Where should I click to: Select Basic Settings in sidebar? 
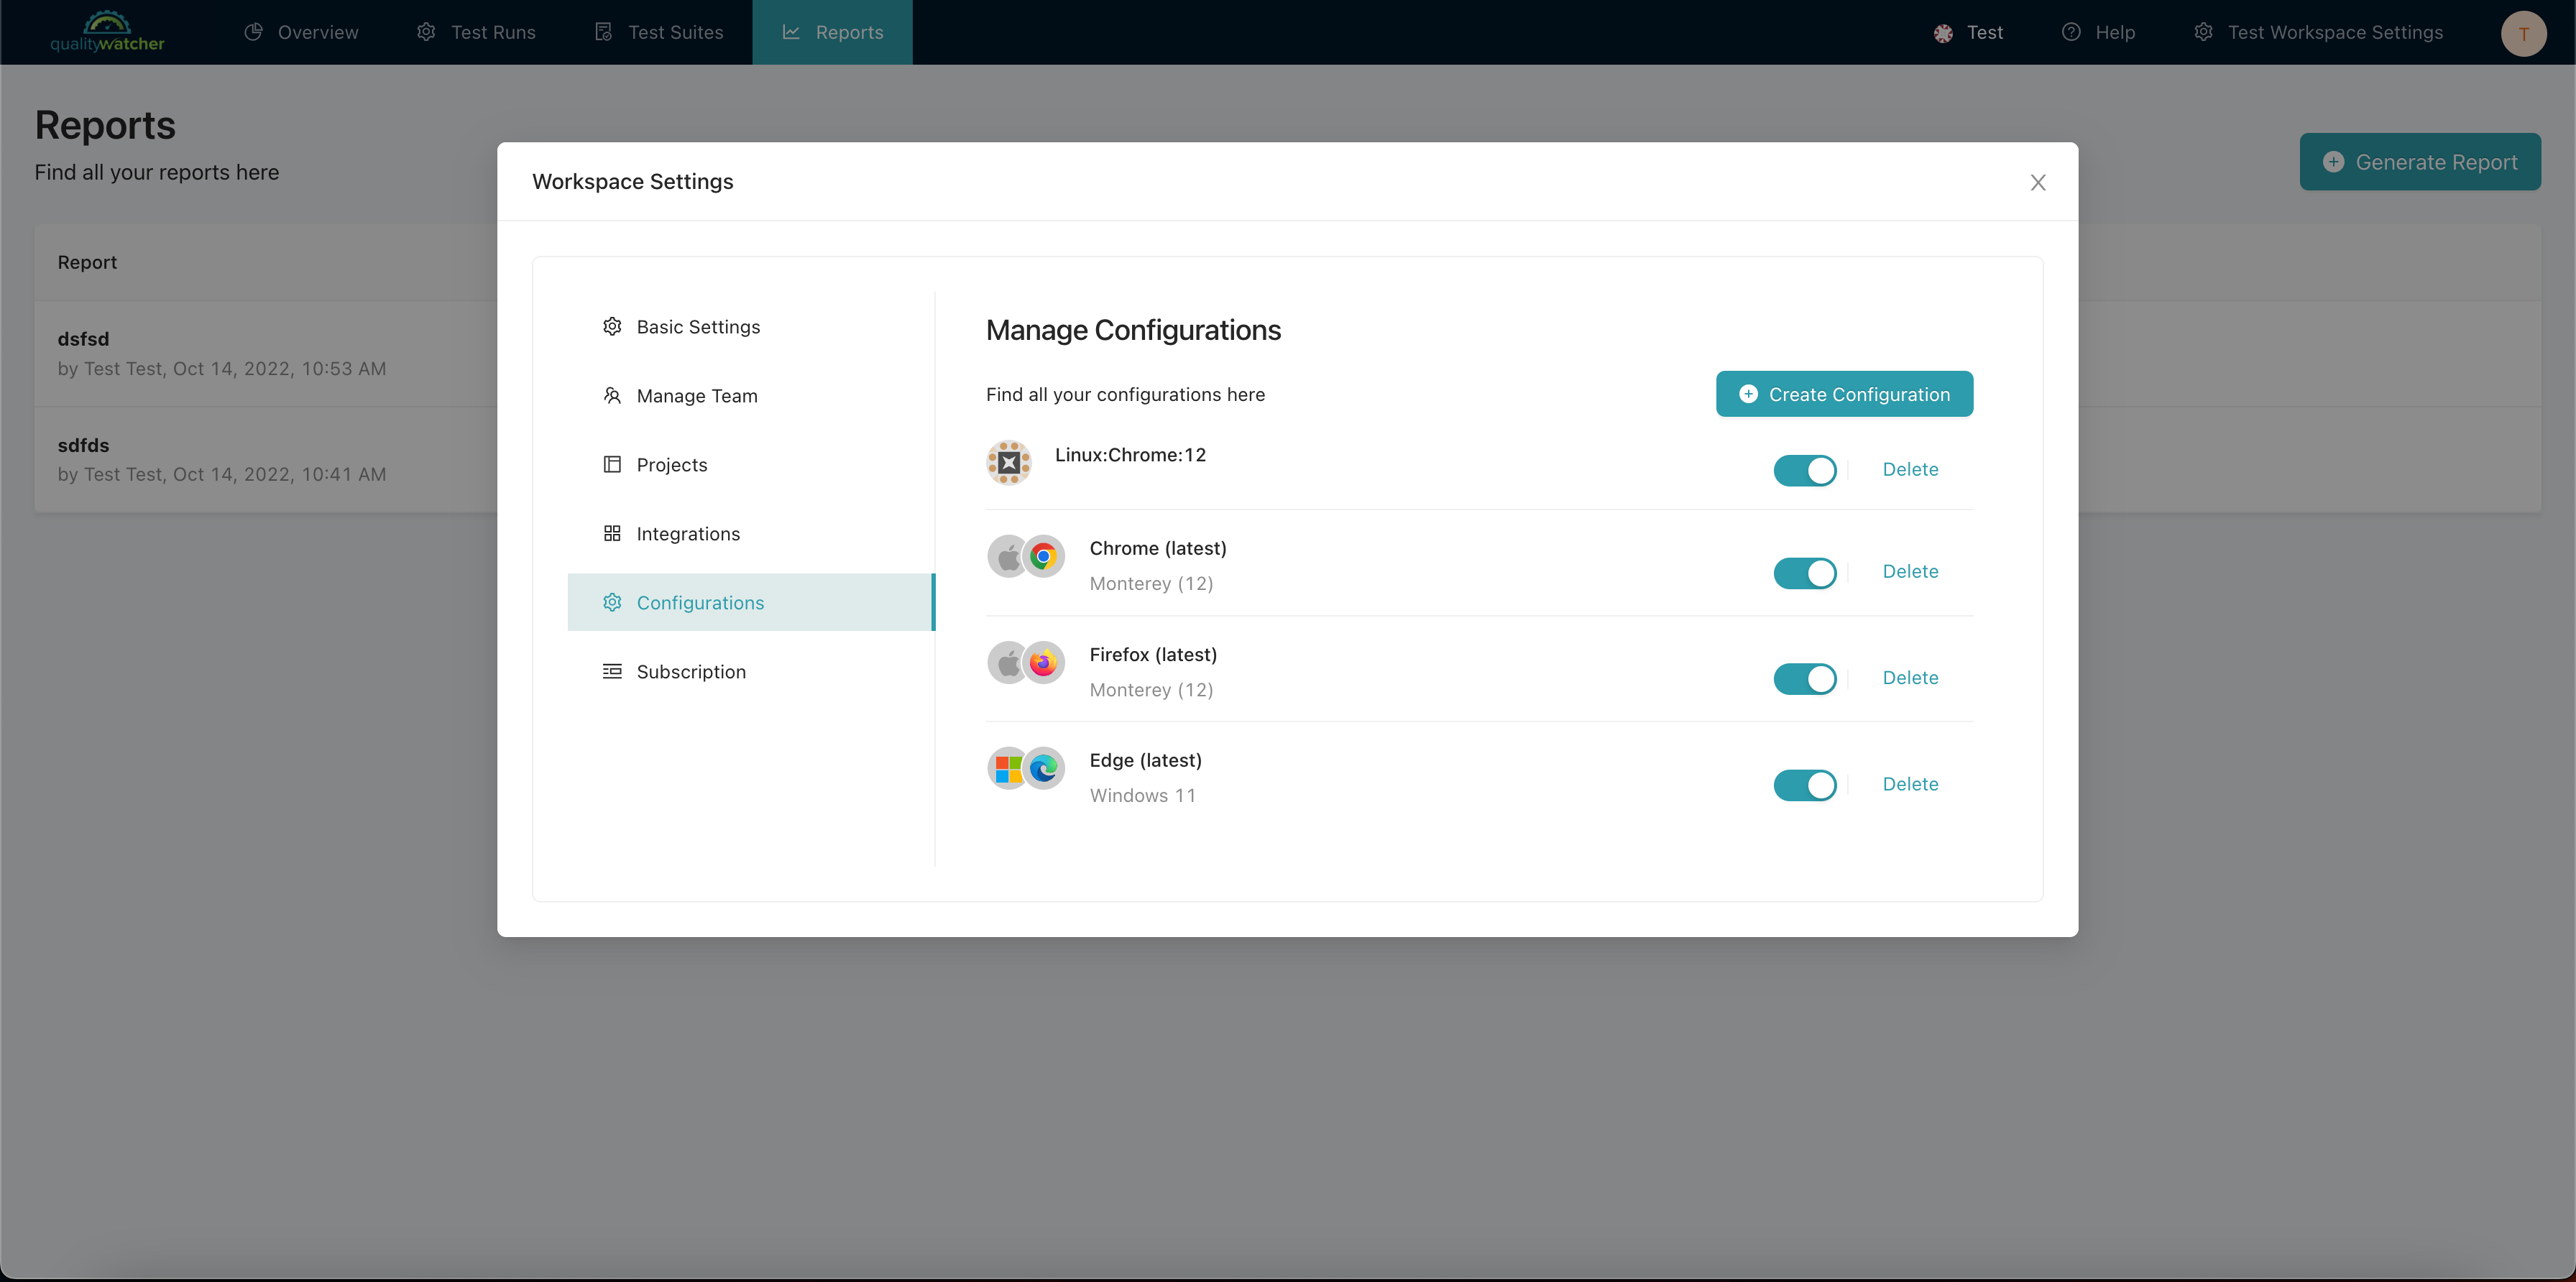click(x=751, y=326)
